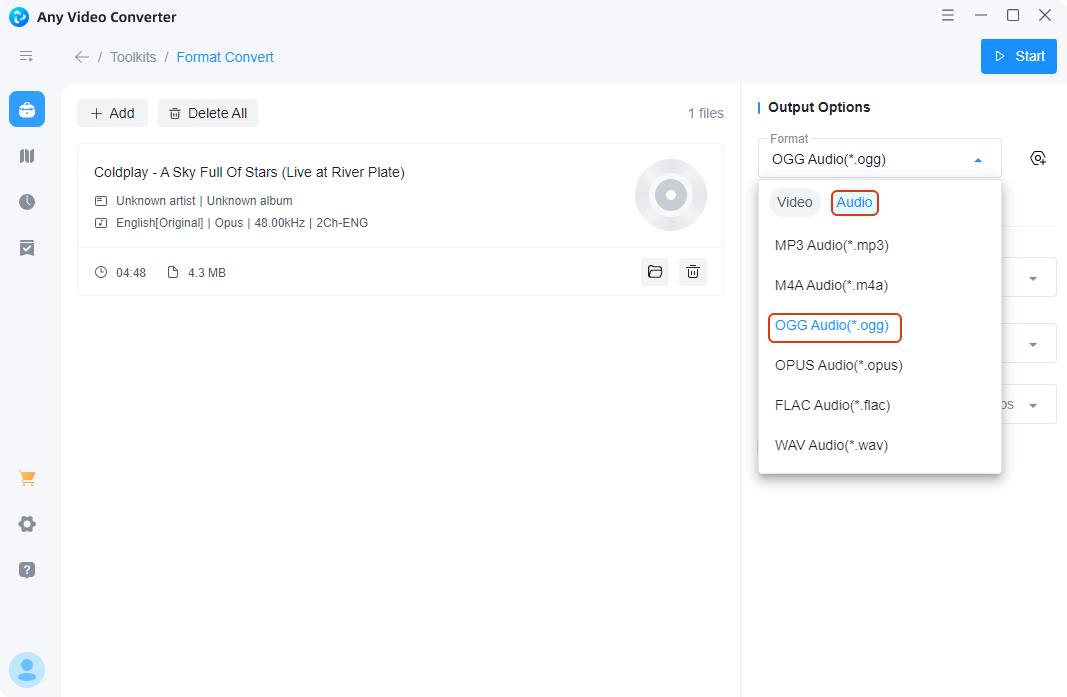Image resolution: width=1067 pixels, height=697 pixels.
Task: Click the help question mark icon
Action: 27,570
